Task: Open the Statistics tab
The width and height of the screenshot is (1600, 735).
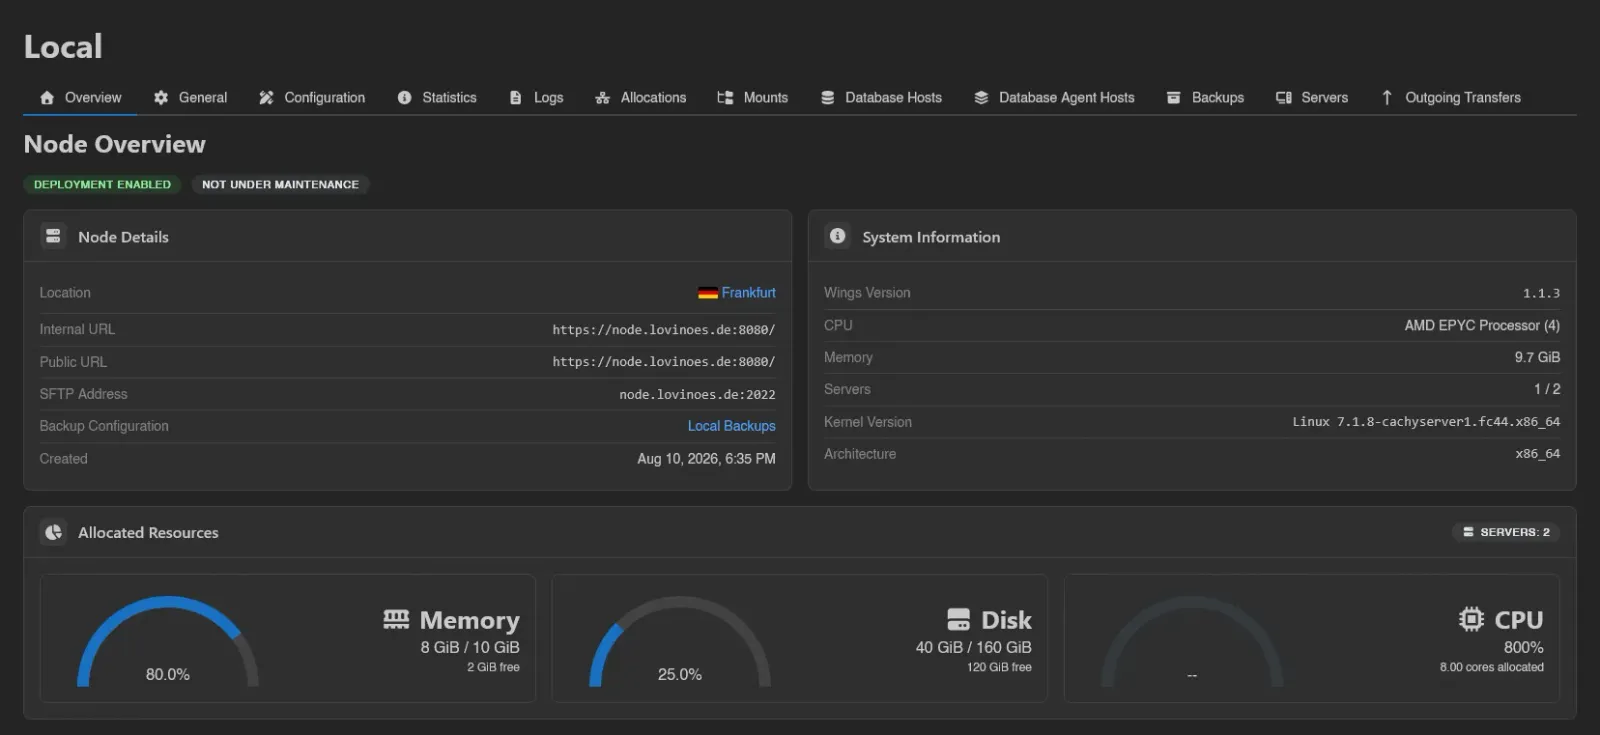Action: pyautogui.click(x=437, y=98)
